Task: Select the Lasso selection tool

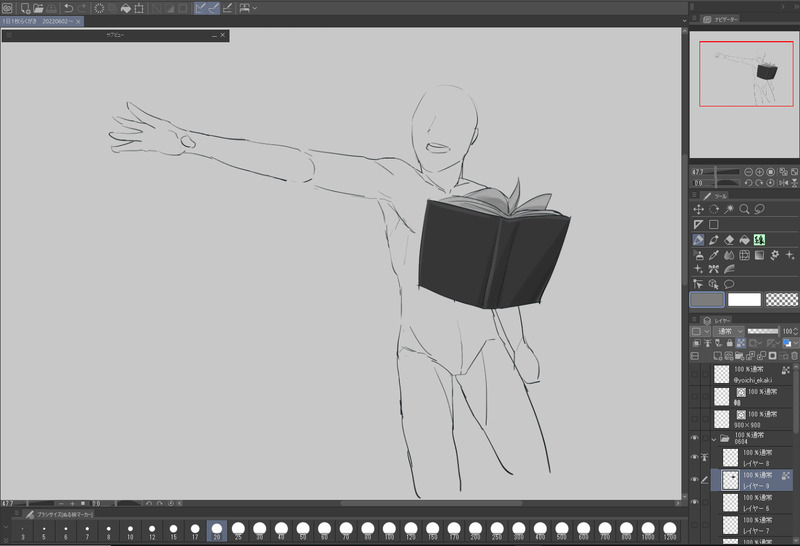Action: (760, 209)
